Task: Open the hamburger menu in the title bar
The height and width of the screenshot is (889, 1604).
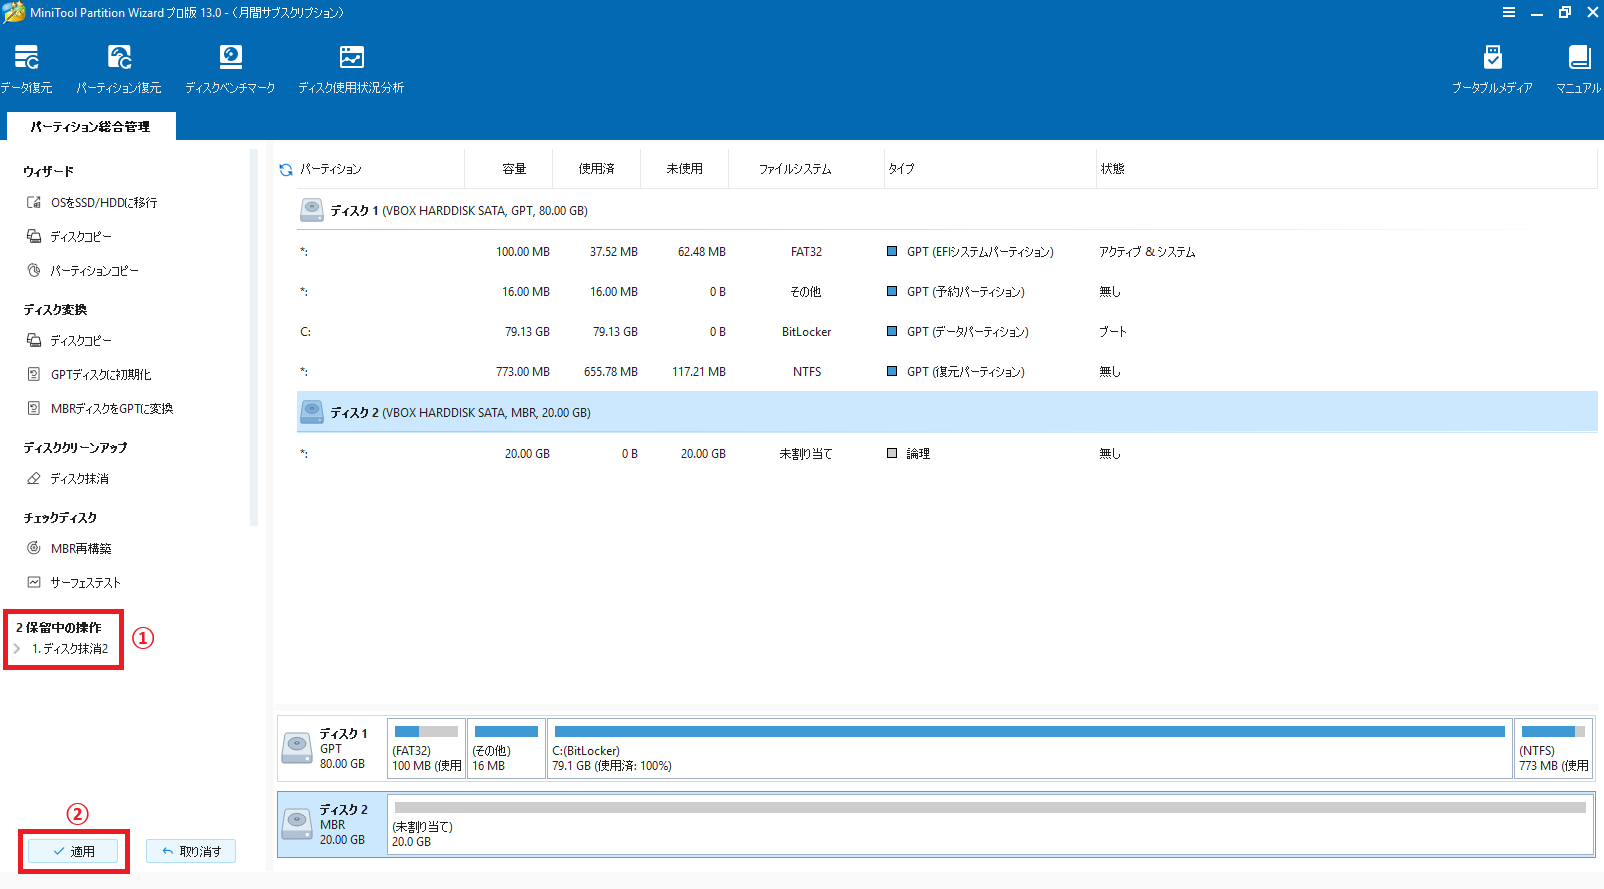Action: pos(1508,12)
